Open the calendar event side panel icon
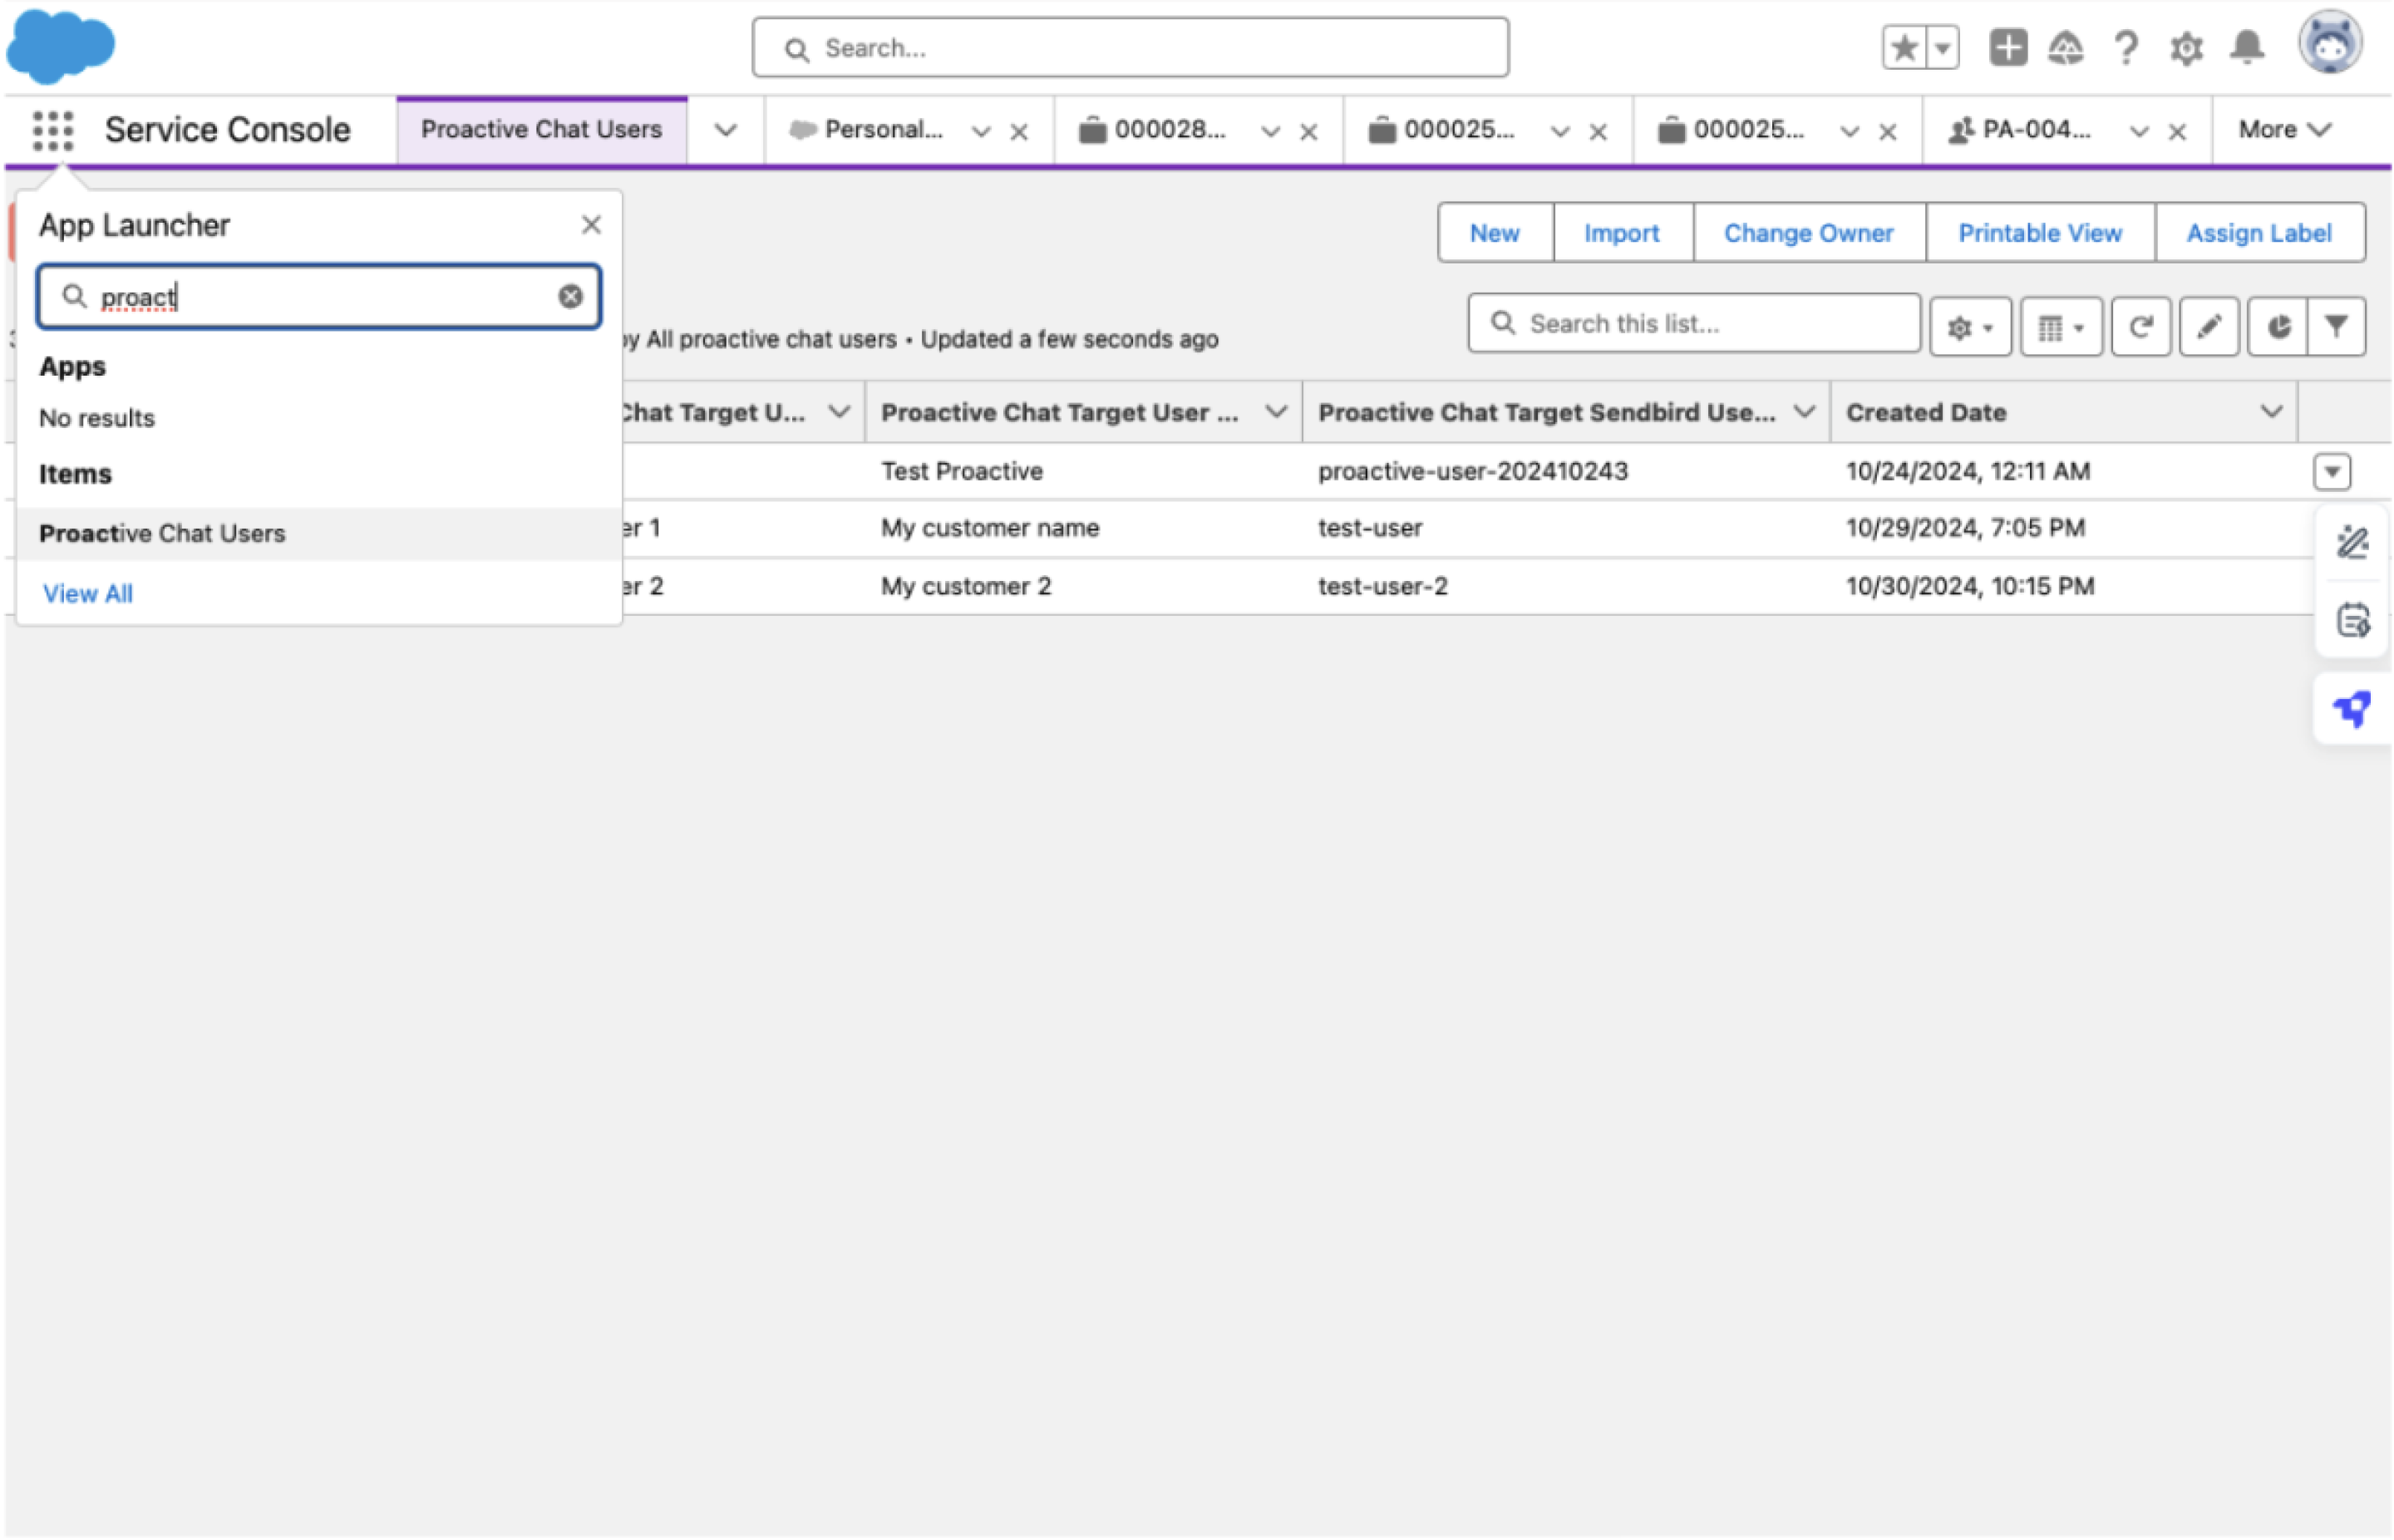This screenshot has height=1540, width=2394. (x=2352, y=620)
